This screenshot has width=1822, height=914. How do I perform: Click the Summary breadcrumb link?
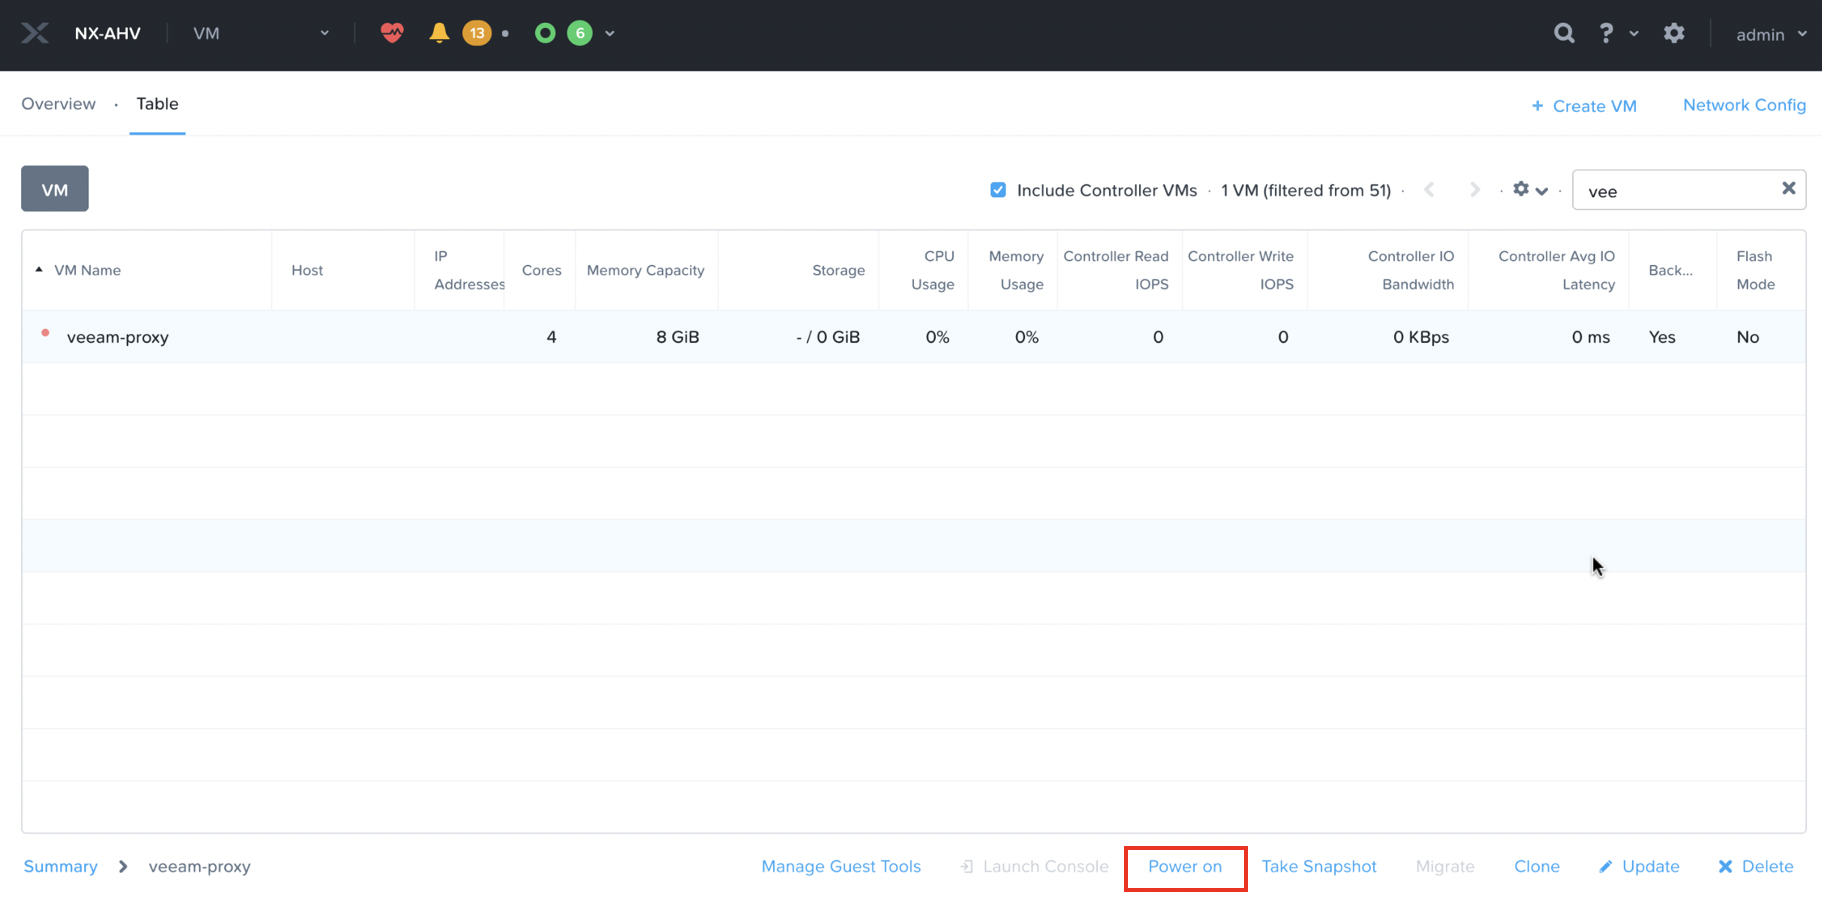pos(61,866)
